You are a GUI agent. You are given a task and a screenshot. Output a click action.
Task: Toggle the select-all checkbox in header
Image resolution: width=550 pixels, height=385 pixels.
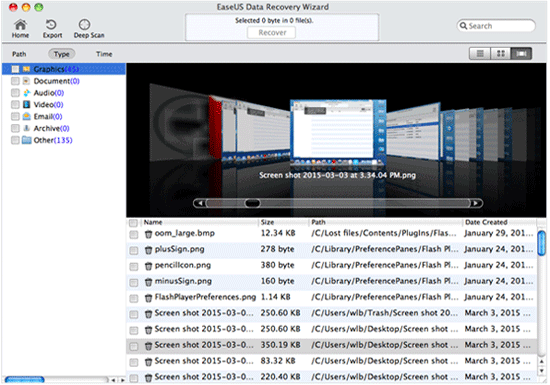[133, 223]
